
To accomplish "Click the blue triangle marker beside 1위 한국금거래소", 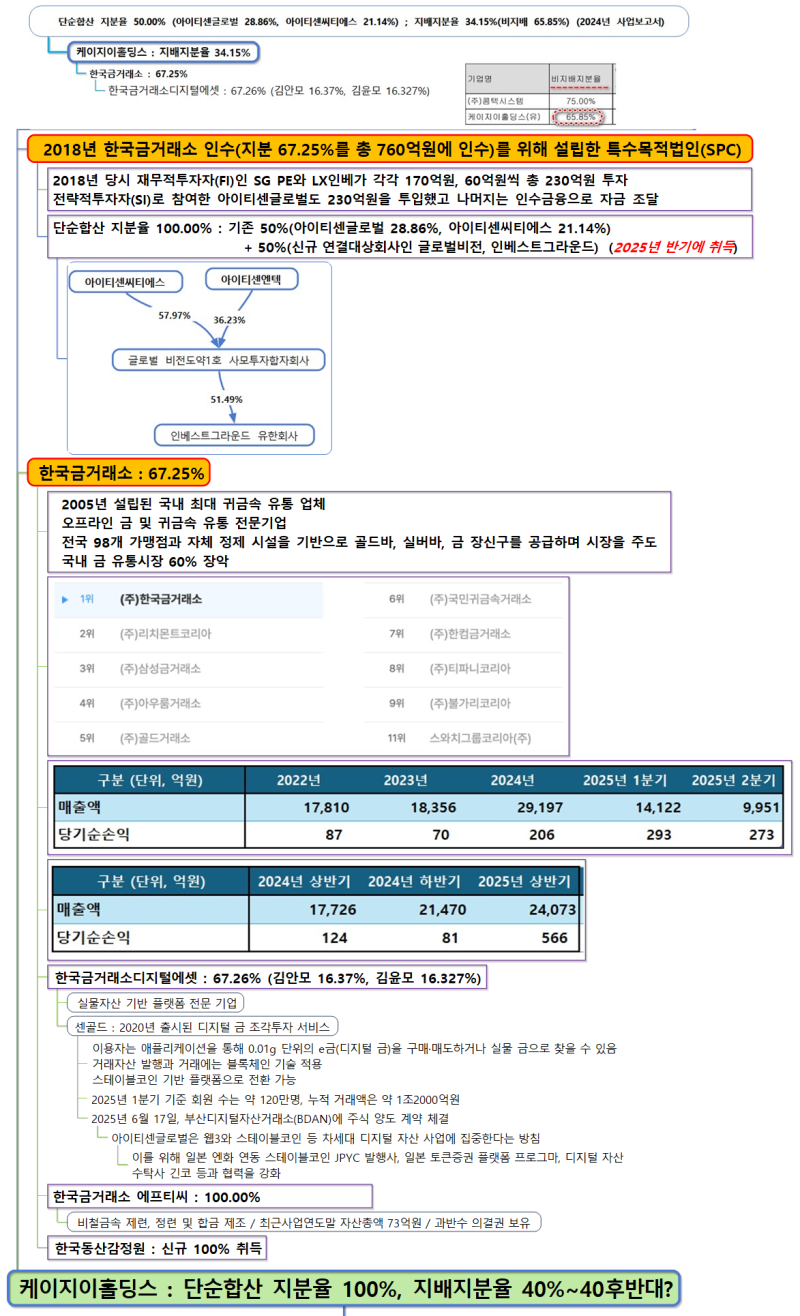I will point(66,599).
